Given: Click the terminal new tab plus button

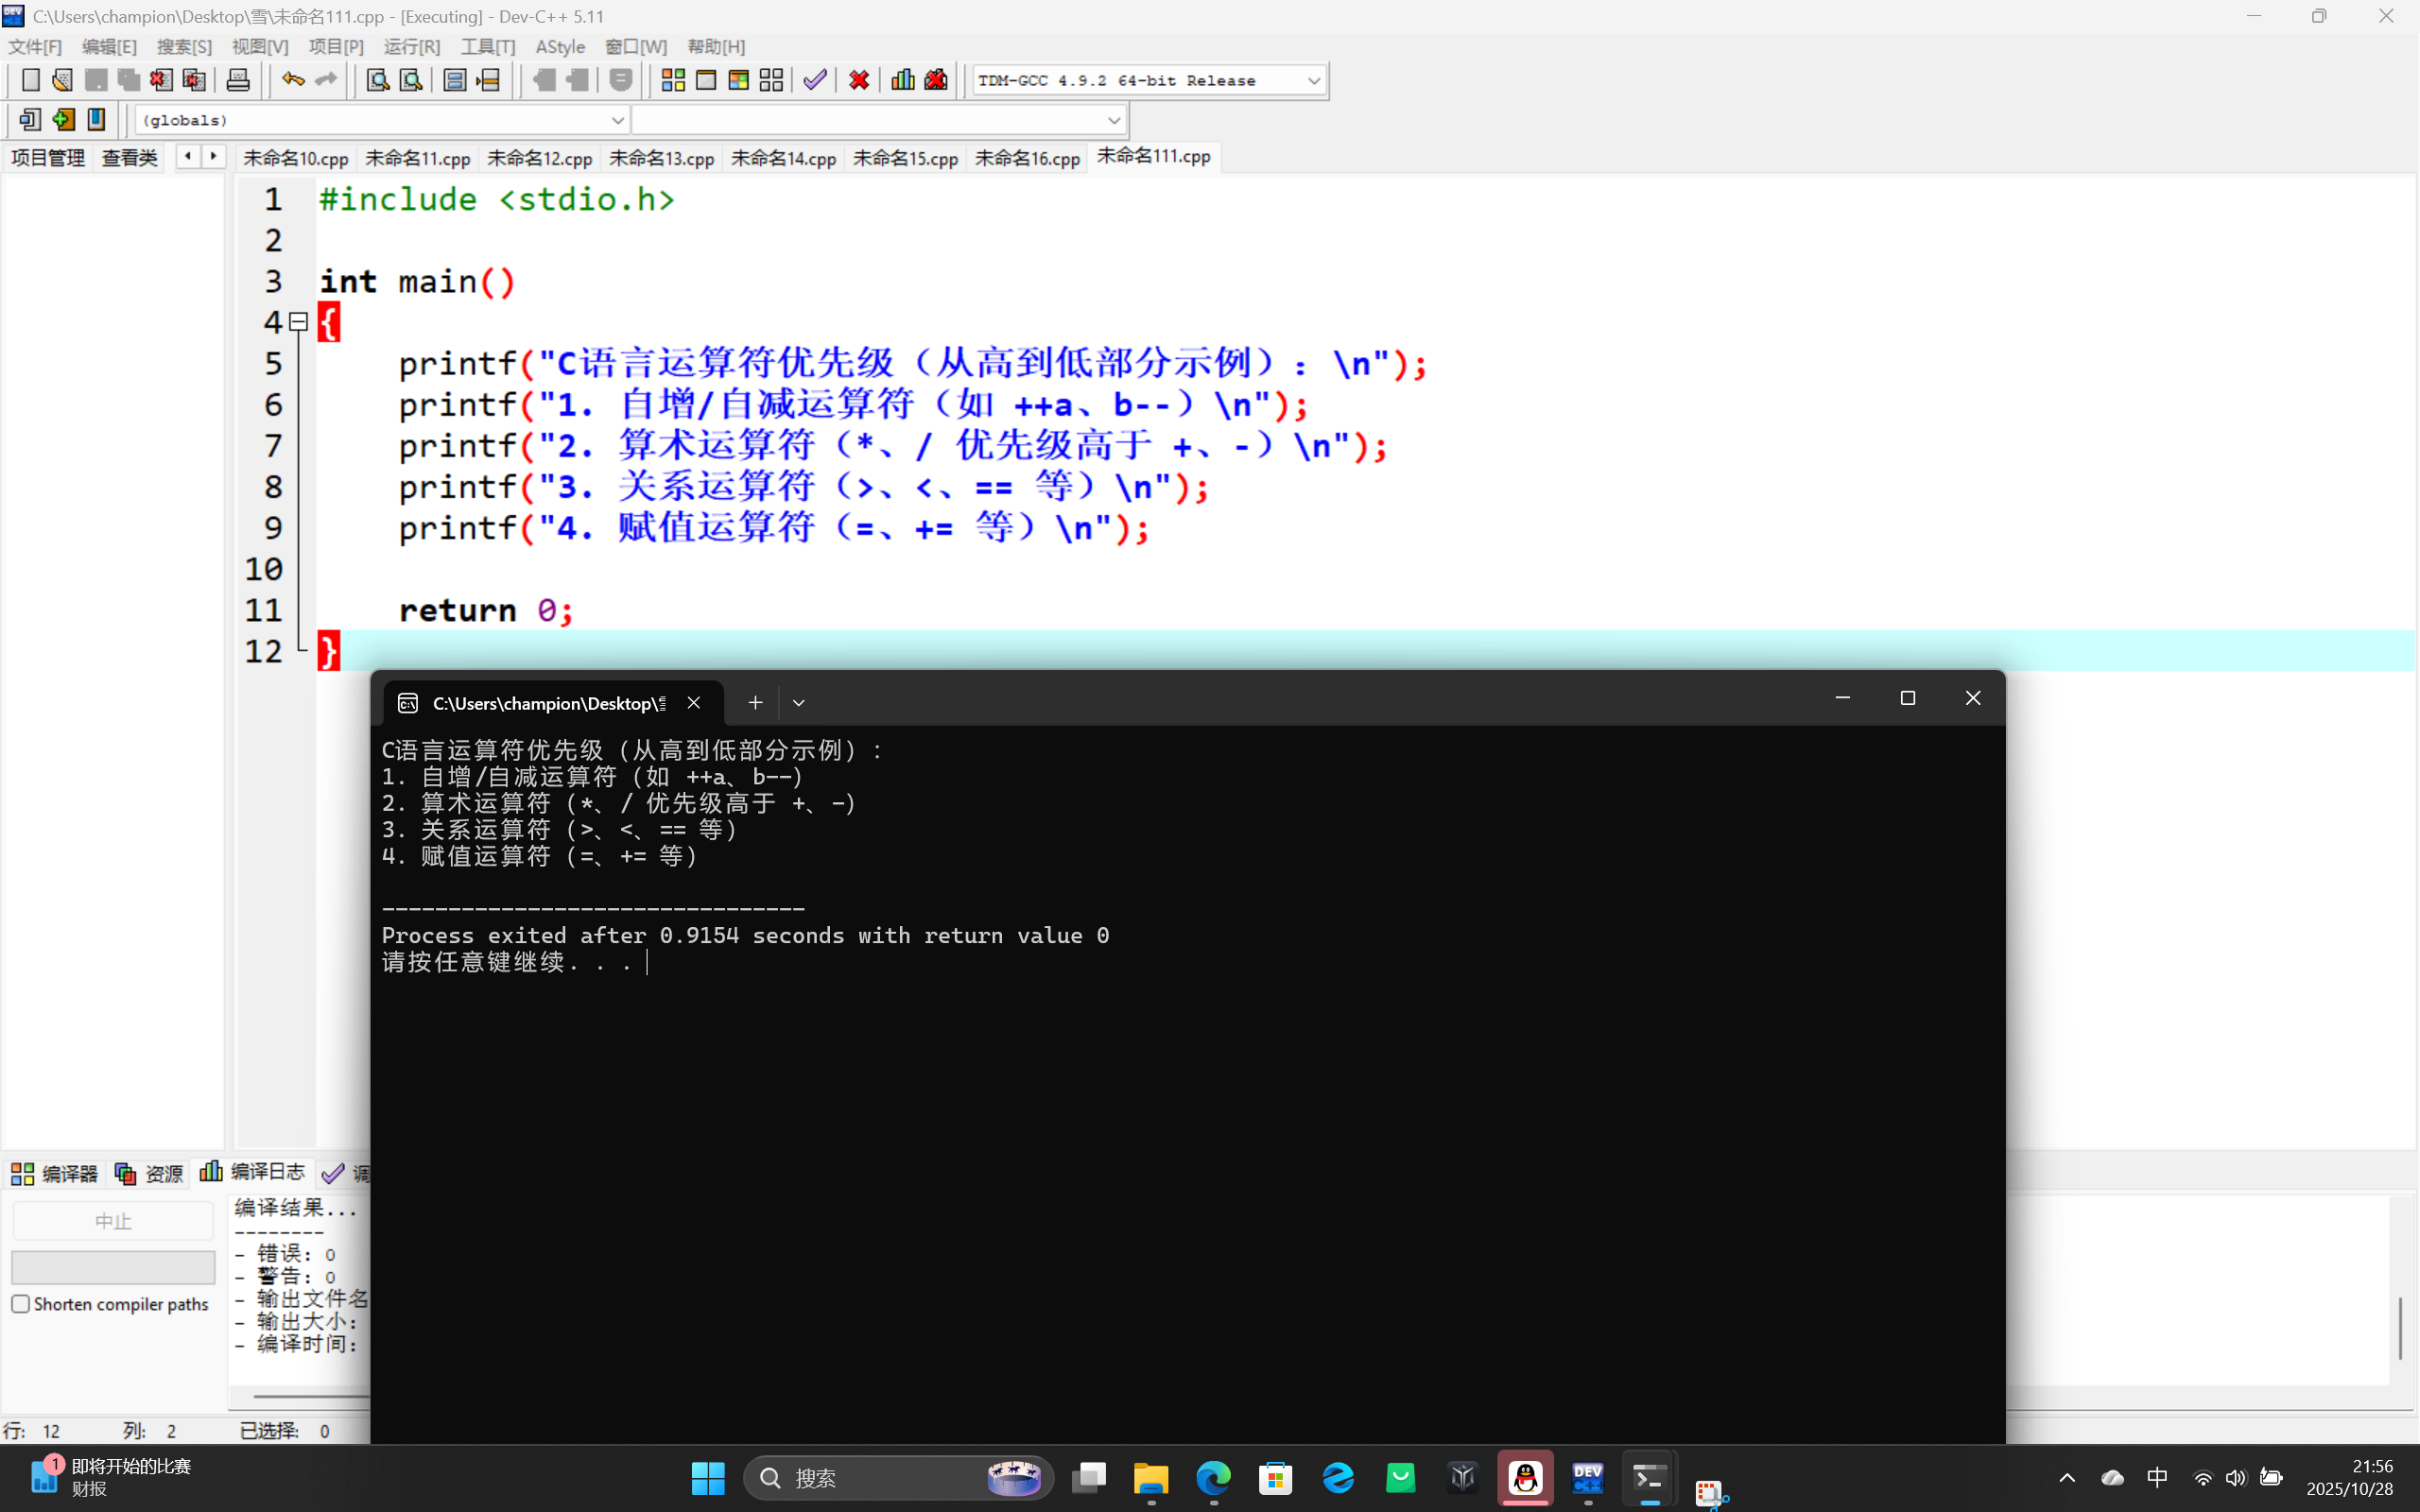Looking at the screenshot, I should (755, 703).
